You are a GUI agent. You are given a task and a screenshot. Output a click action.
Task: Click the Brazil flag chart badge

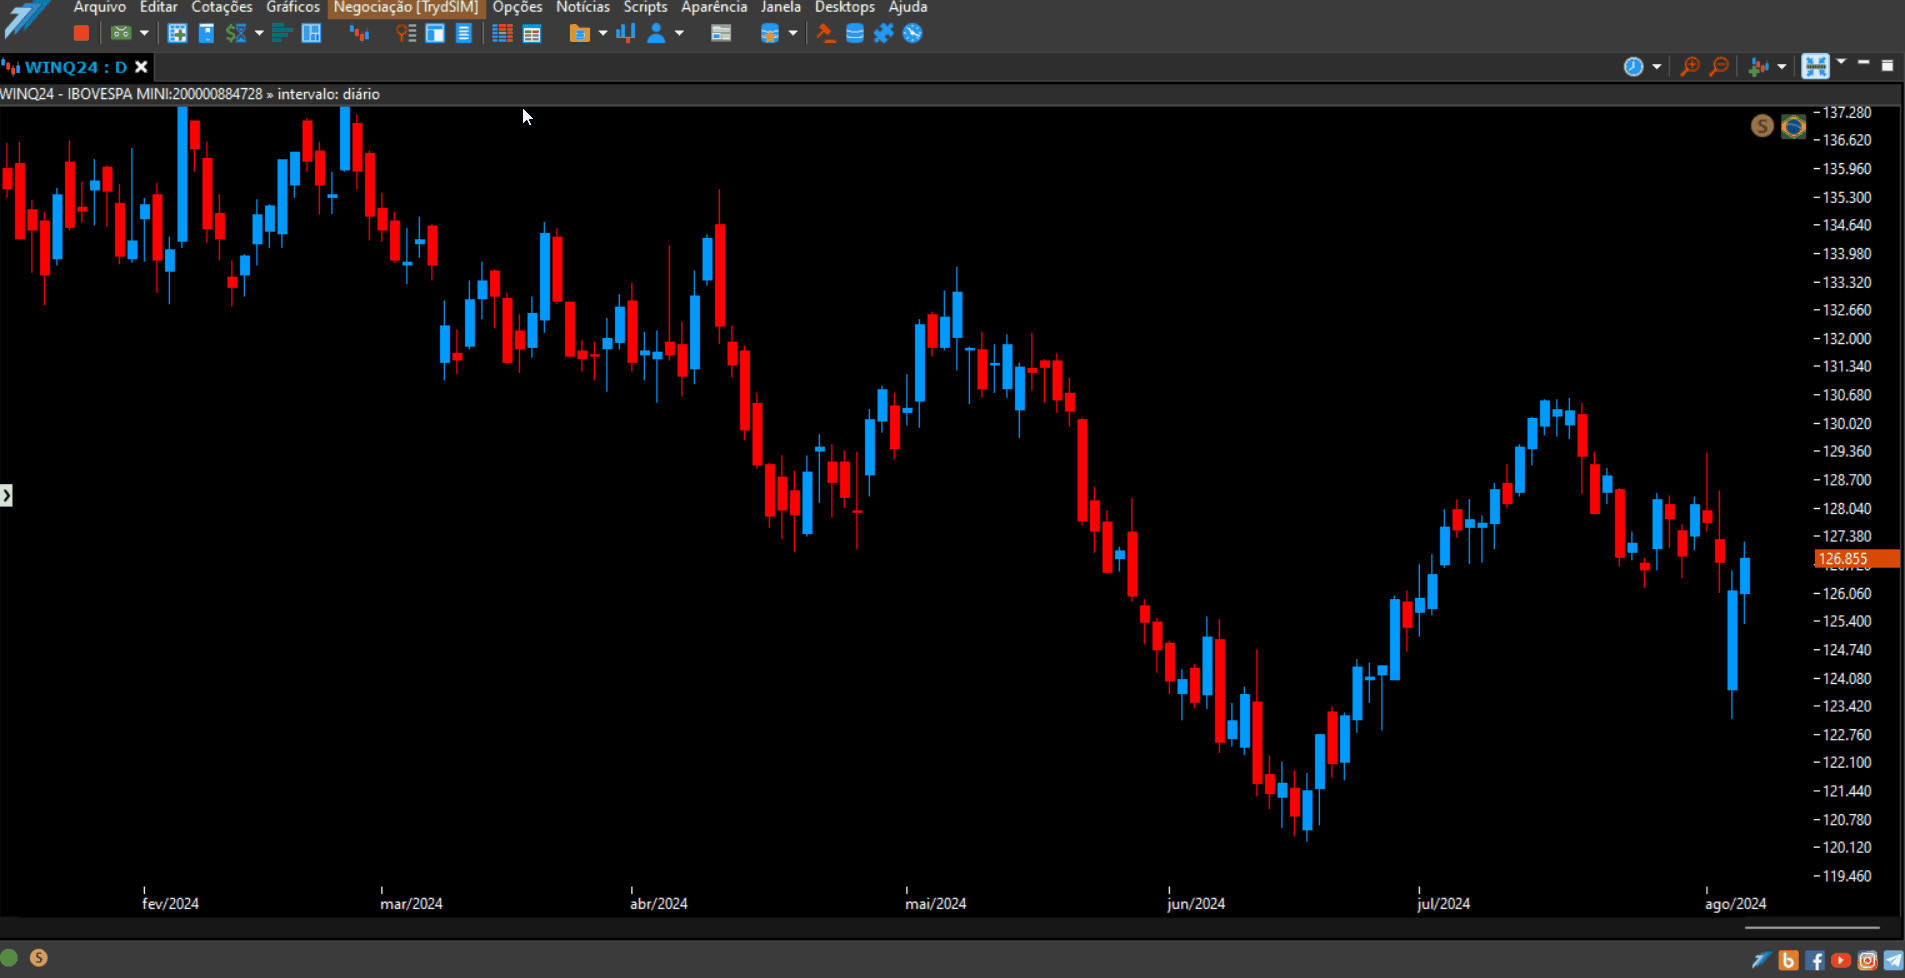coord(1794,126)
